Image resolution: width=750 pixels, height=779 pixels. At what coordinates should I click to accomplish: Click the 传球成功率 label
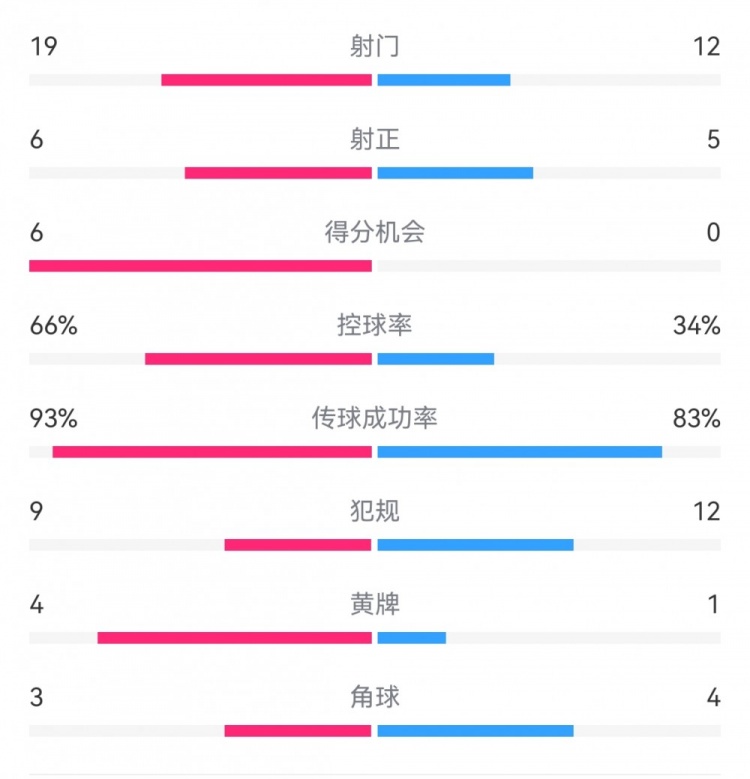[x=375, y=419]
